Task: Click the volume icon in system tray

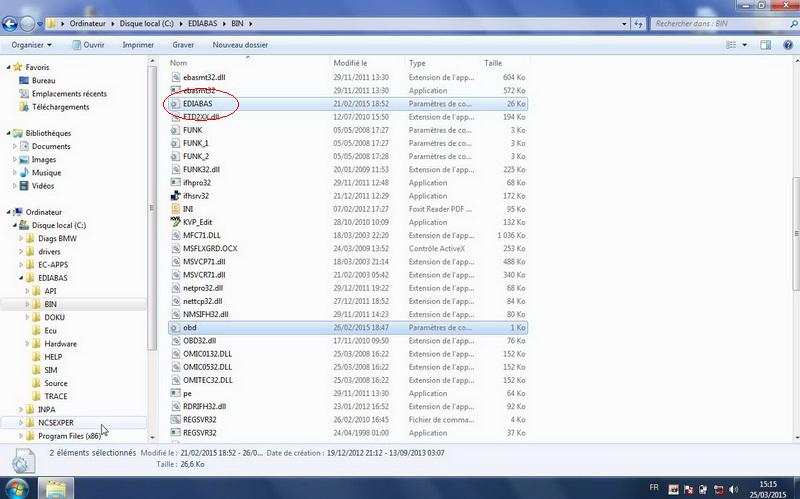Action: pyautogui.click(x=734, y=490)
